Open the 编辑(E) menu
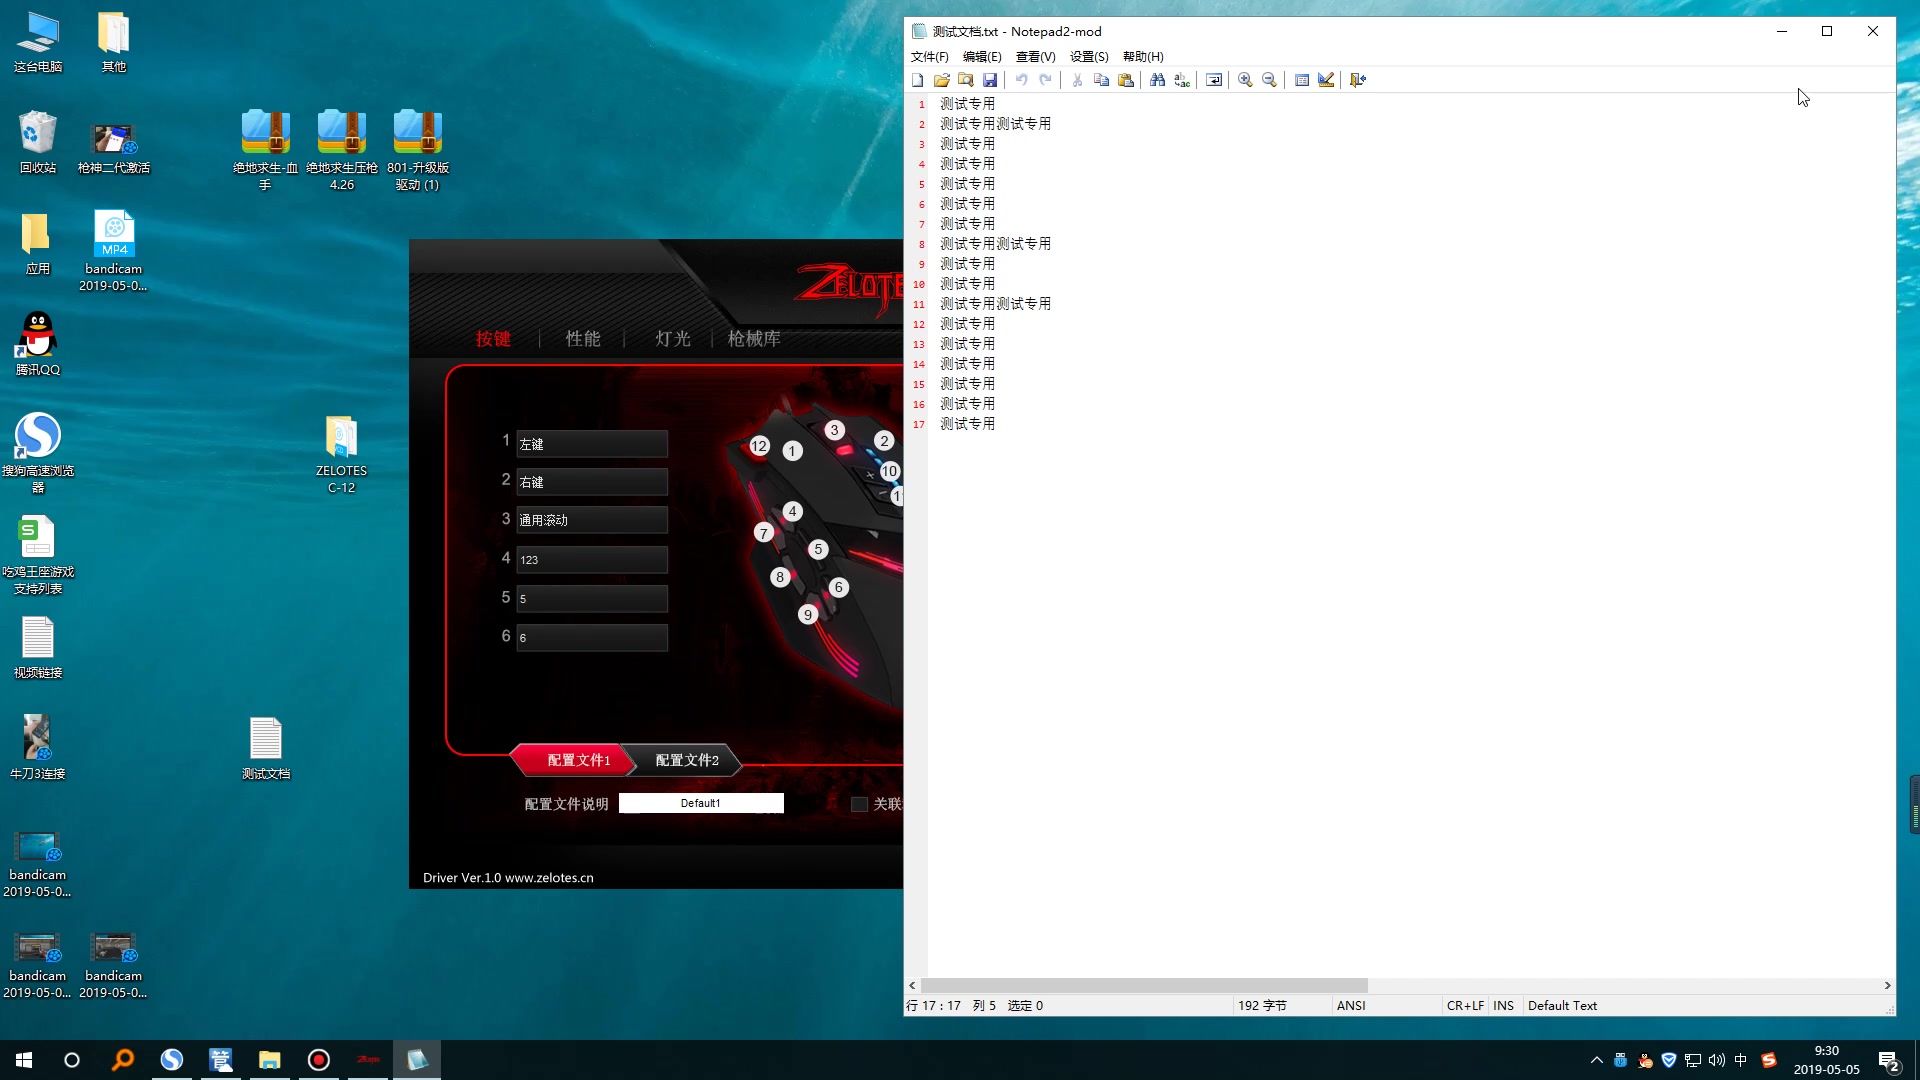This screenshot has width=1920, height=1080. click(x=981, y=57)
